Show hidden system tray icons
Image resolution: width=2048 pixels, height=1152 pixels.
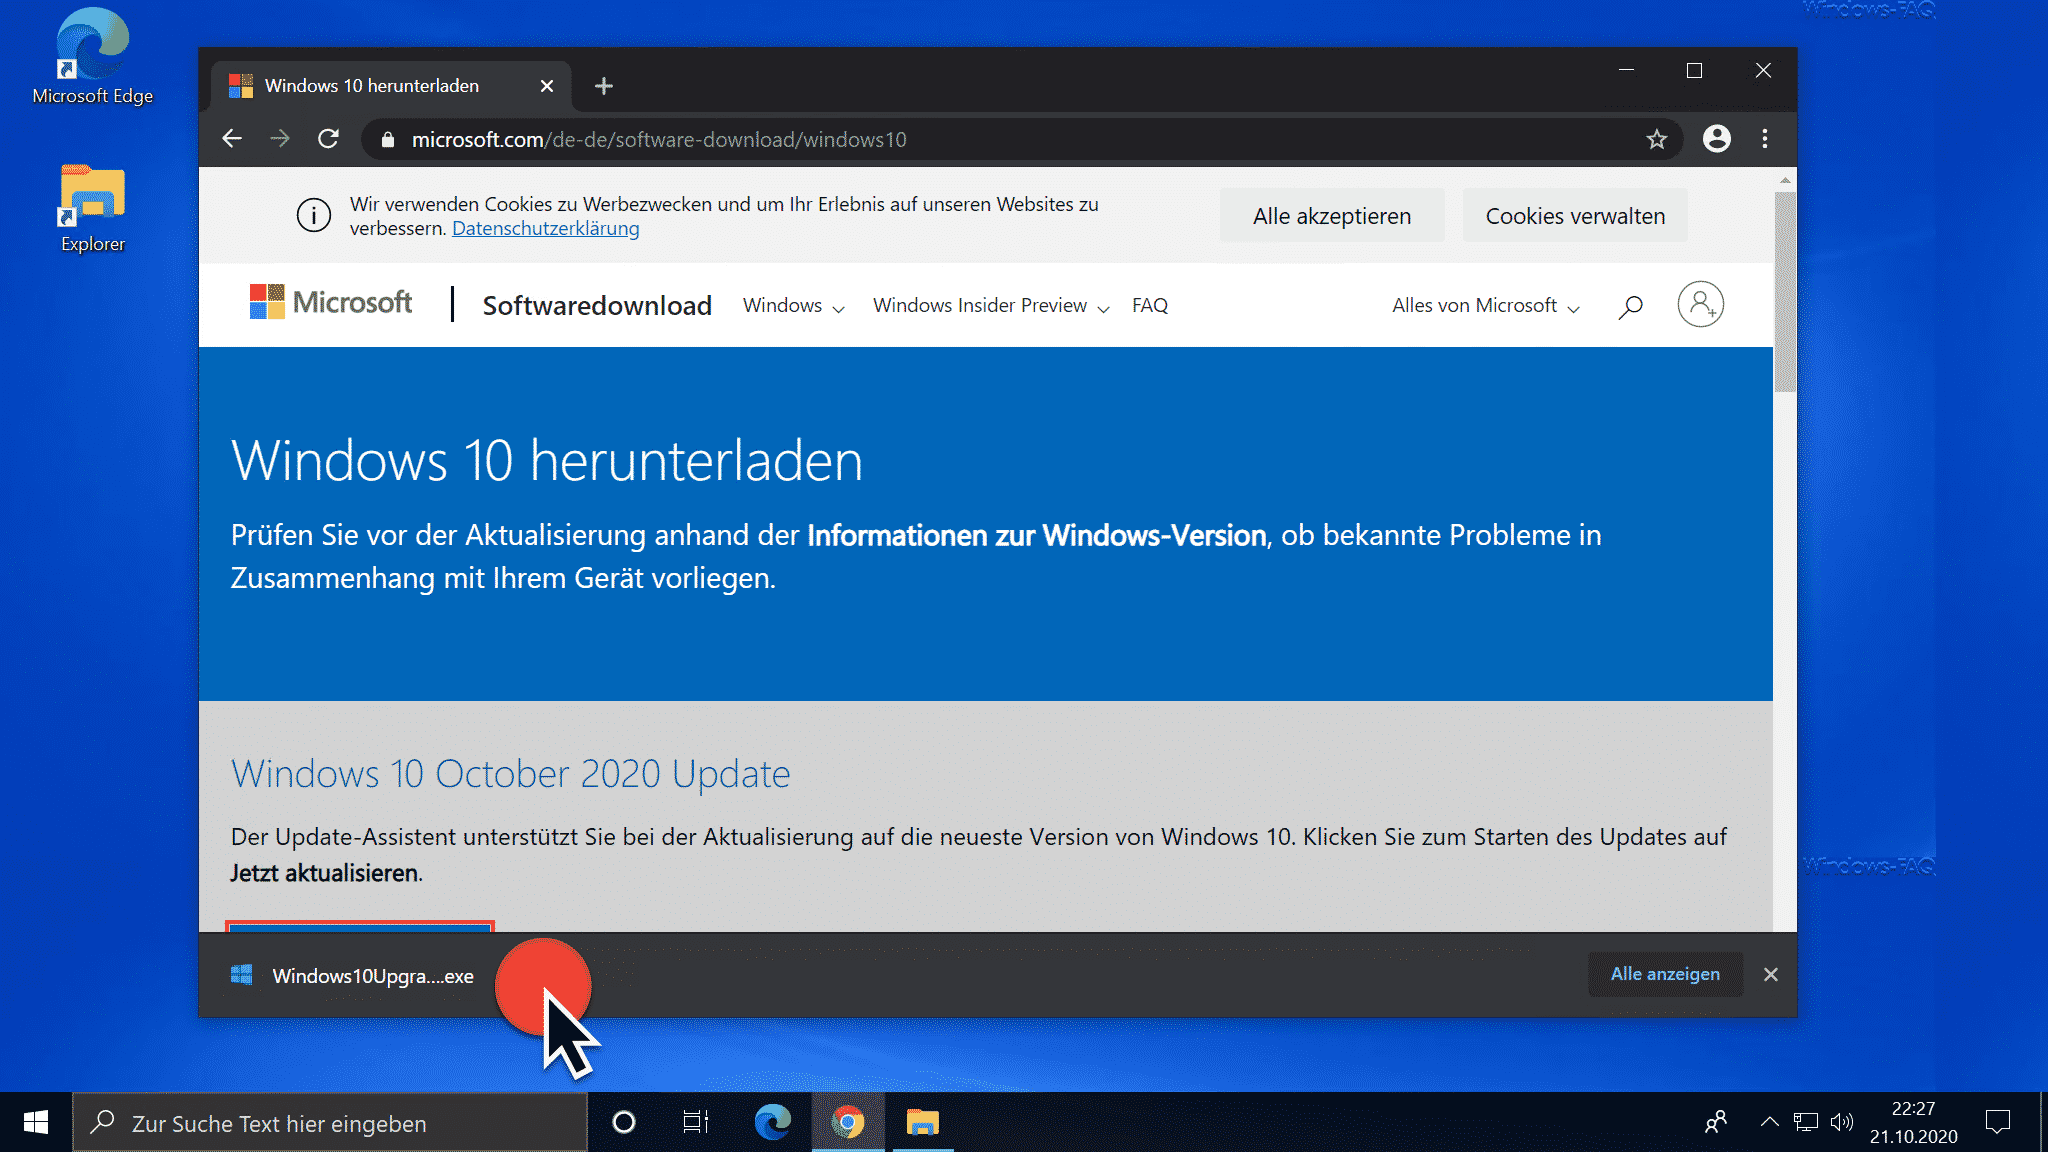coord(1770,1122)
